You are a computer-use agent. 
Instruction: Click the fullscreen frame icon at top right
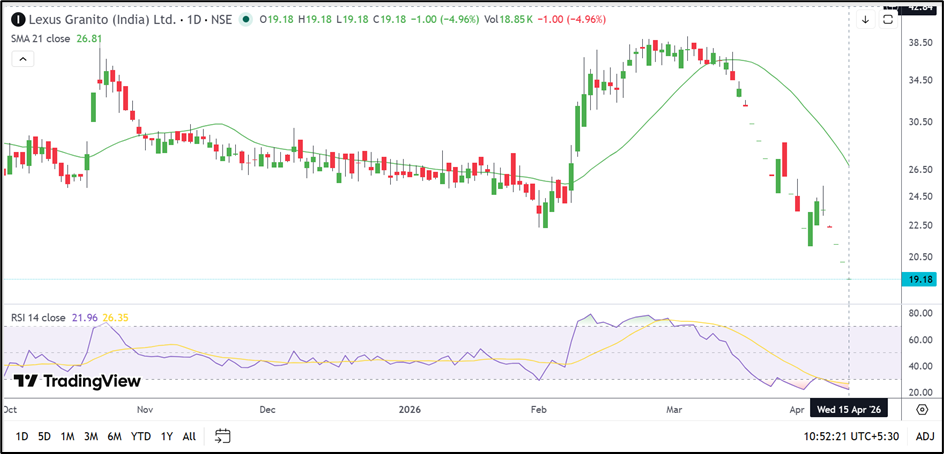(888, 19)
